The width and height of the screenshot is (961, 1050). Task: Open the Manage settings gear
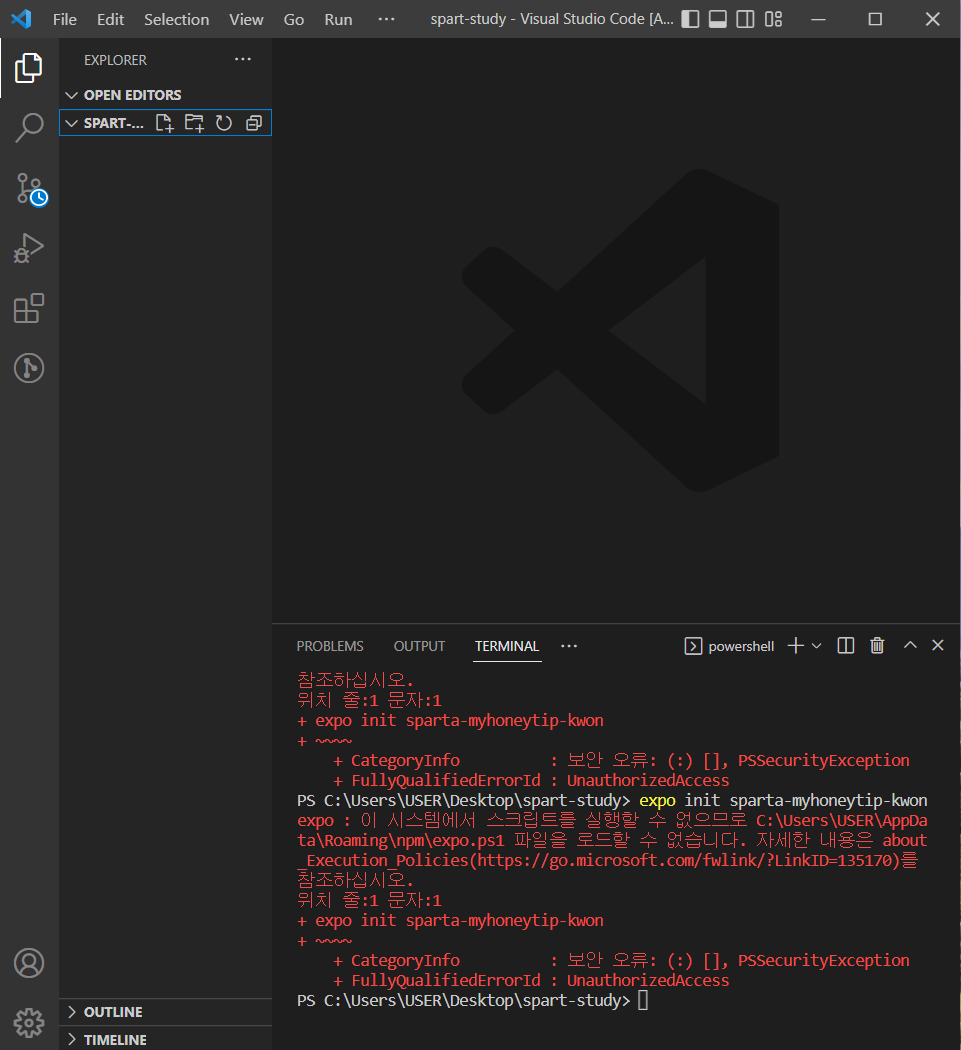click(x=29, y=1023)
